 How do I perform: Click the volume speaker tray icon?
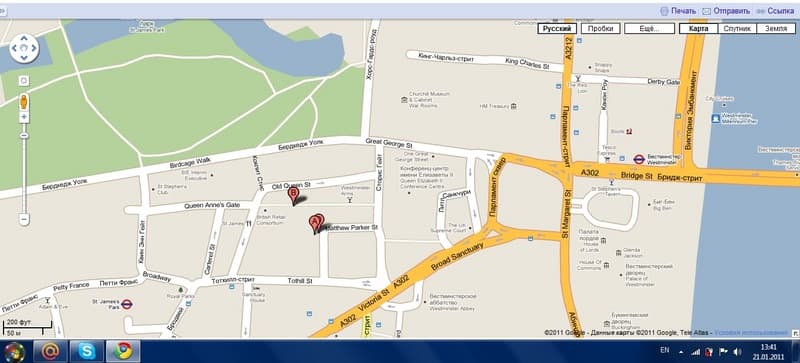click(x=737, y=352)
